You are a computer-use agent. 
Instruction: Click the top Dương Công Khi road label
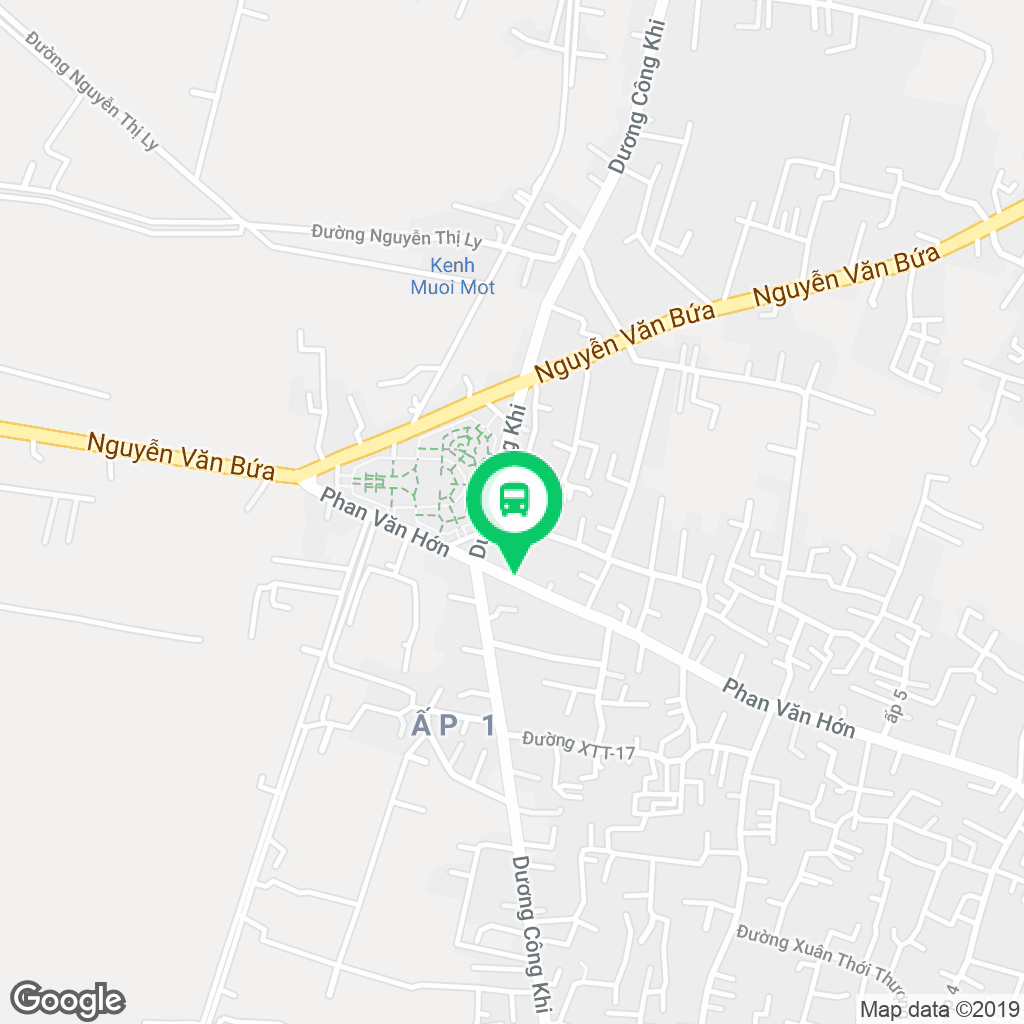click(x=637, y=97)
